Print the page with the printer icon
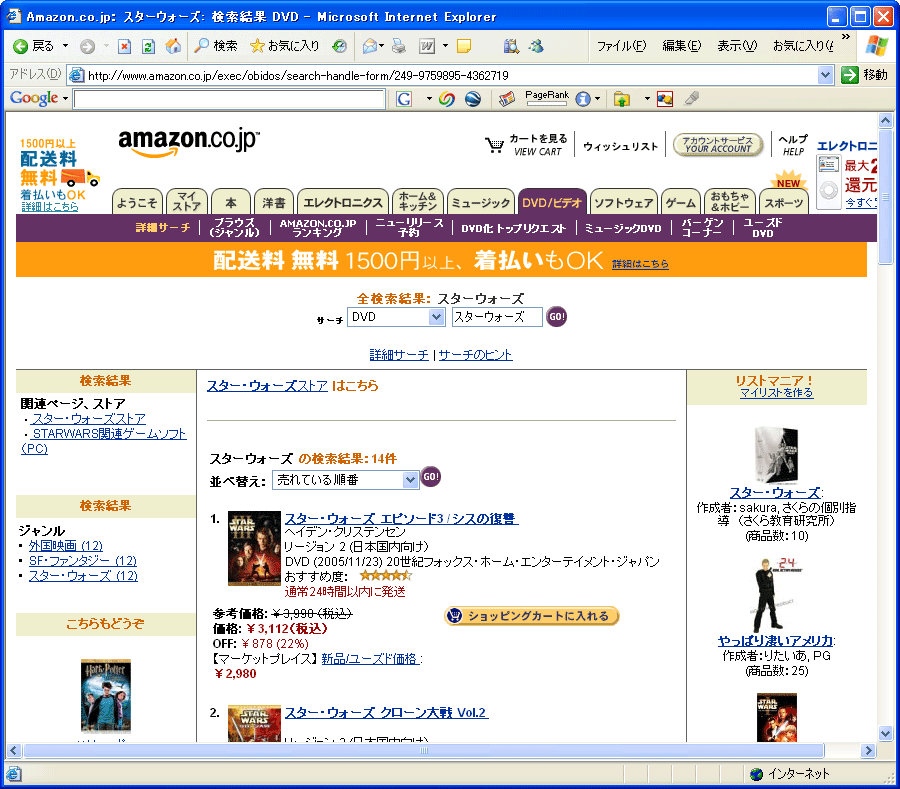Image resolution: width=900 pixels, height=789 pixels. [398, 46]
